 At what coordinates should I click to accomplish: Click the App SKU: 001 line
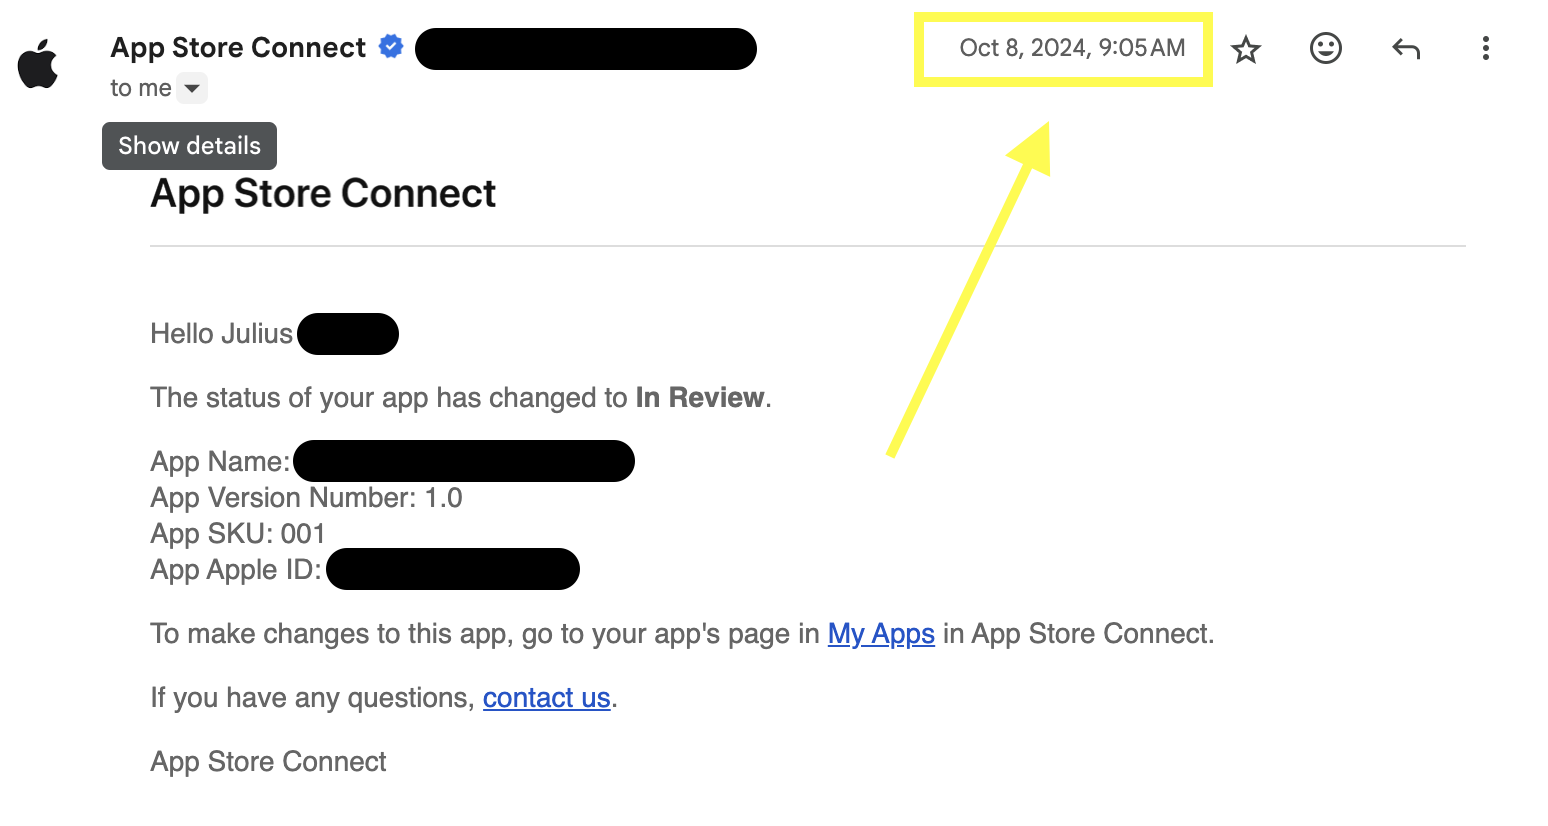click(238, 534)
